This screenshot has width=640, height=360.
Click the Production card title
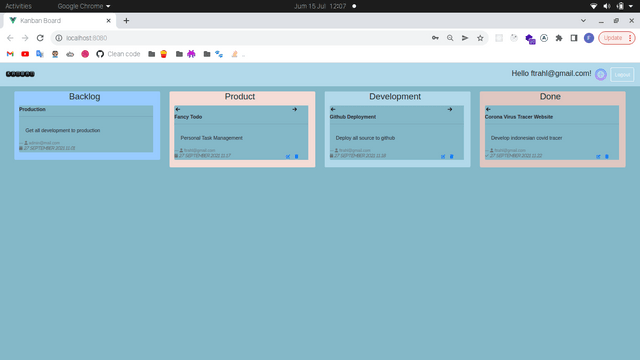(32, 109)
